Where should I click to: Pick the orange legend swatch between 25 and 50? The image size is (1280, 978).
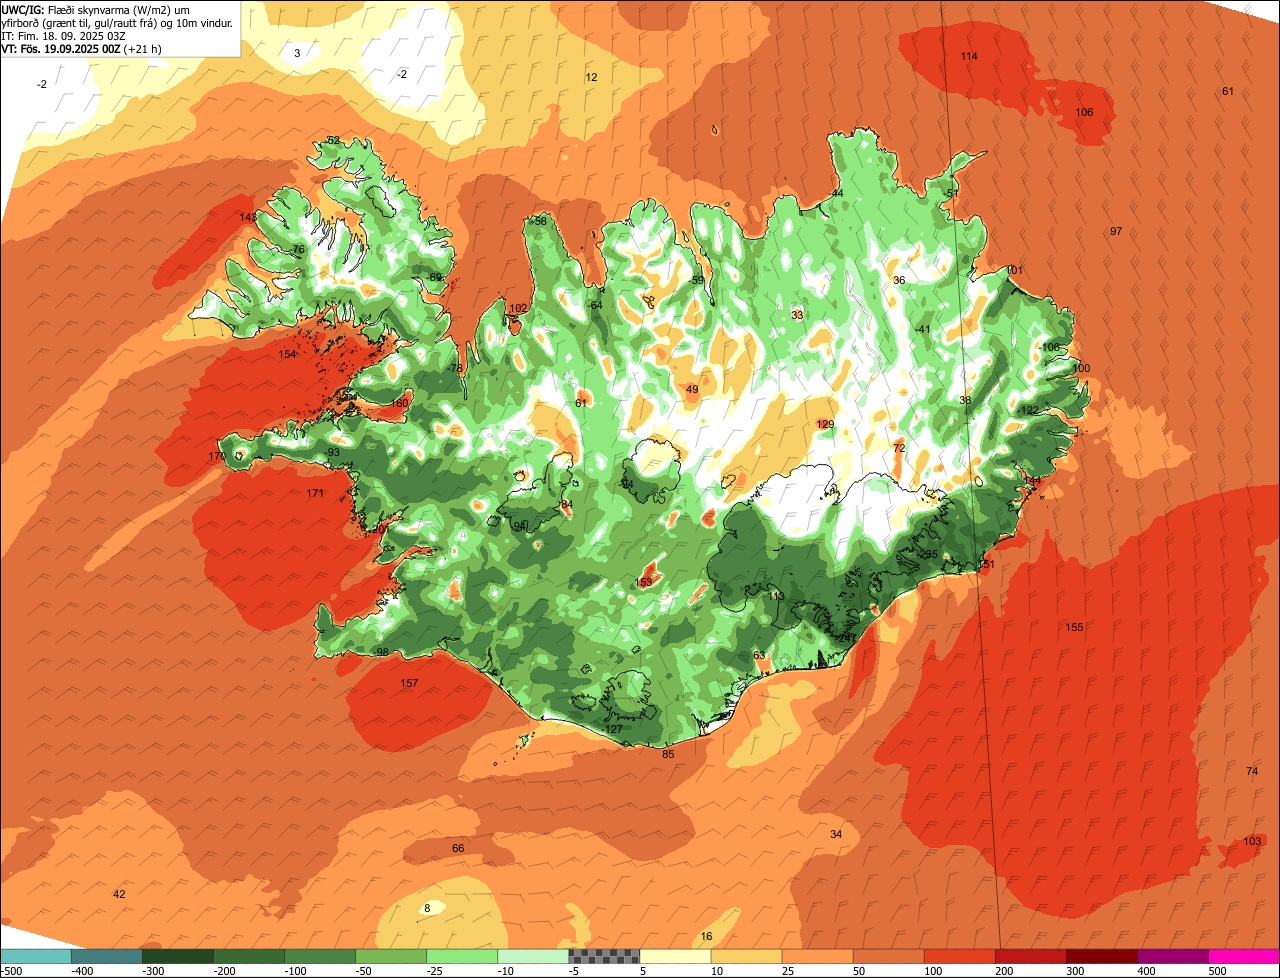(x=817, y=956)
